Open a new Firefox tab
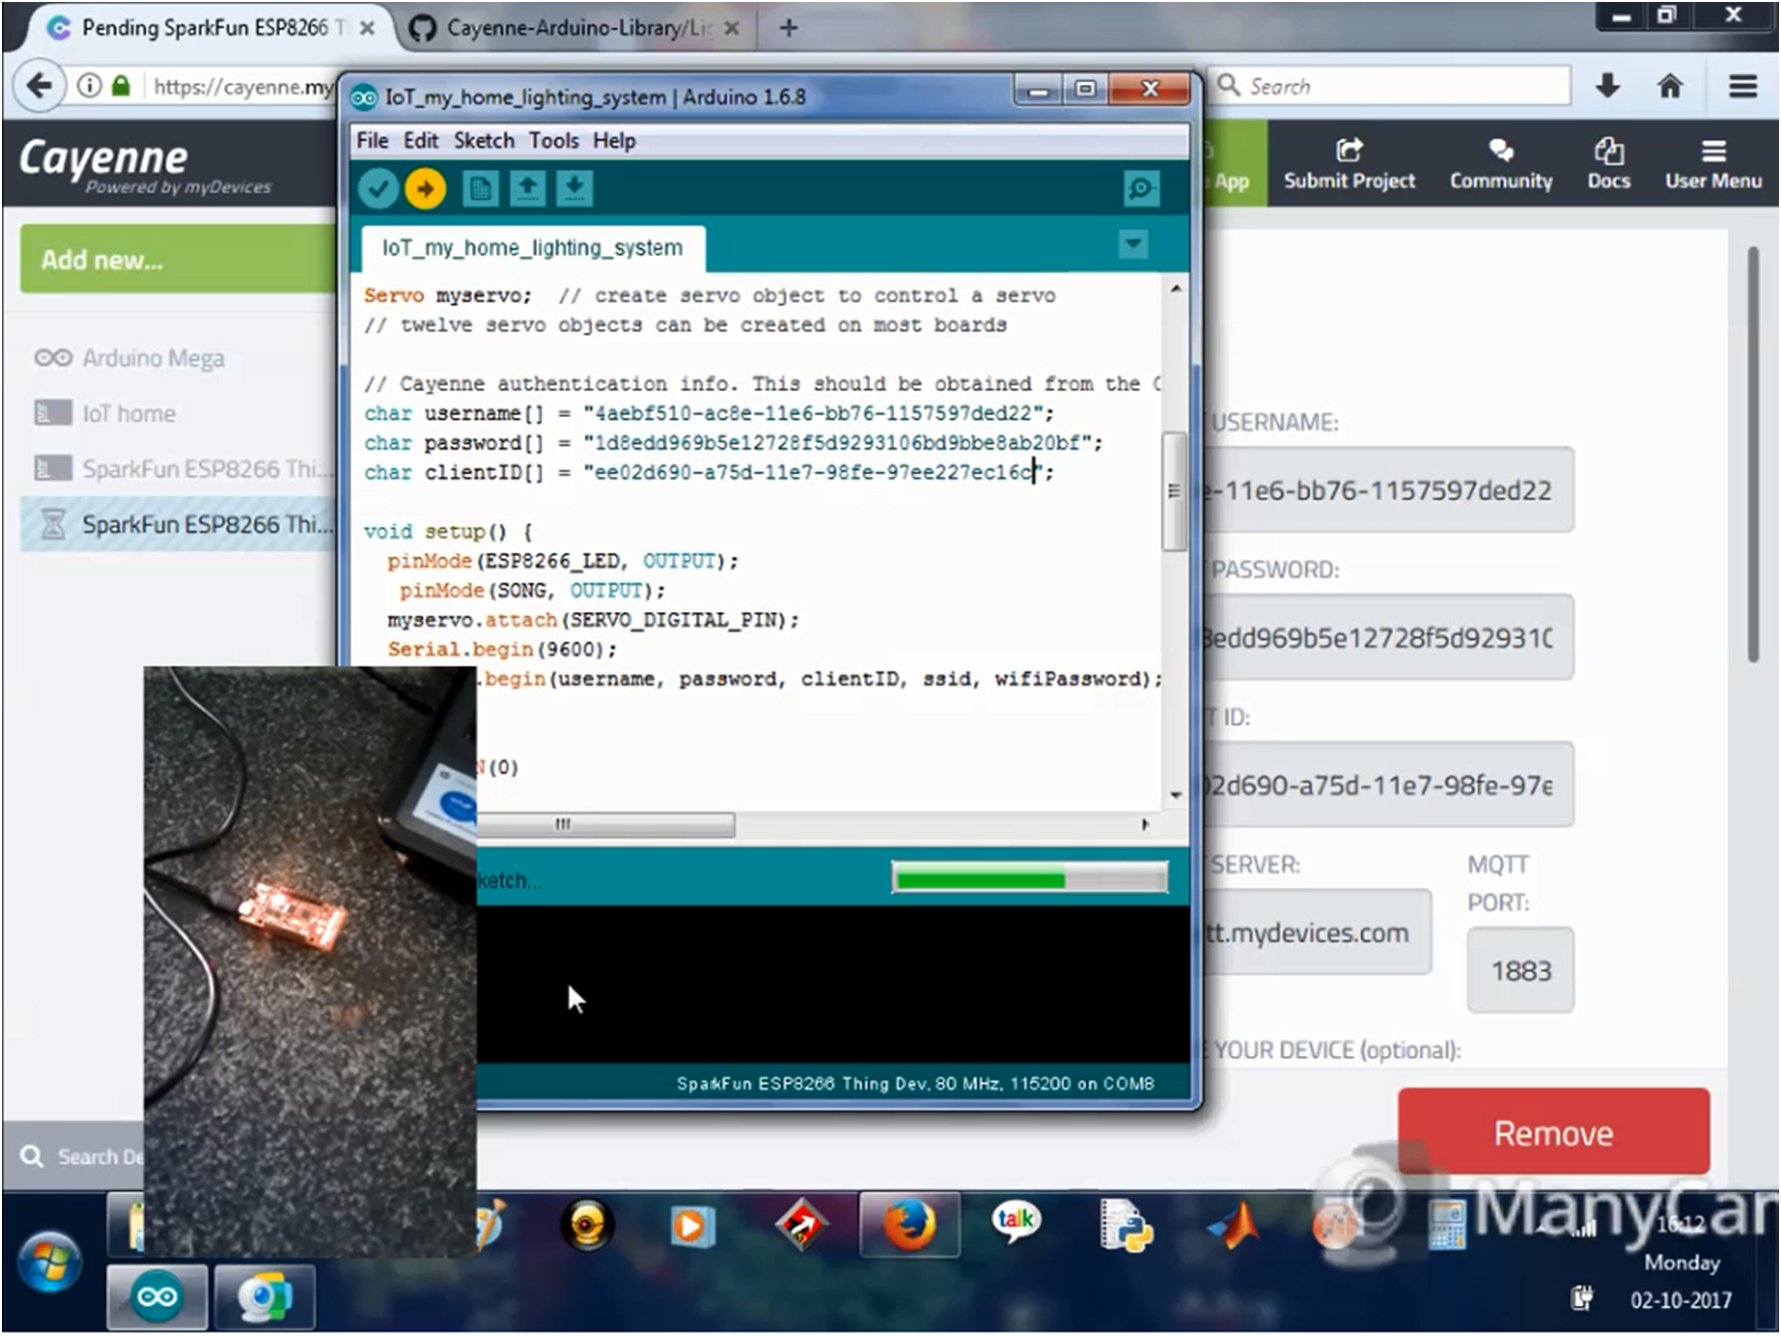 pos(789,28)
